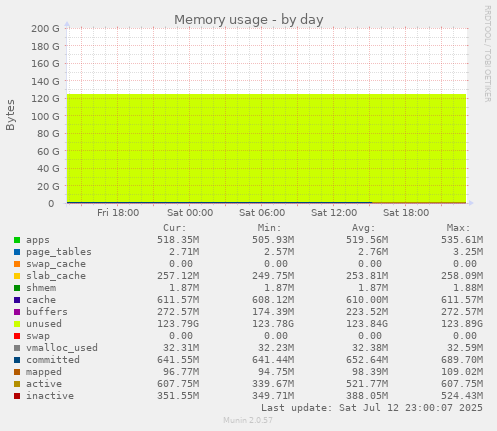
Task: Click the 'vmalloc_used' legend label
Action: [x=62, y=348]
